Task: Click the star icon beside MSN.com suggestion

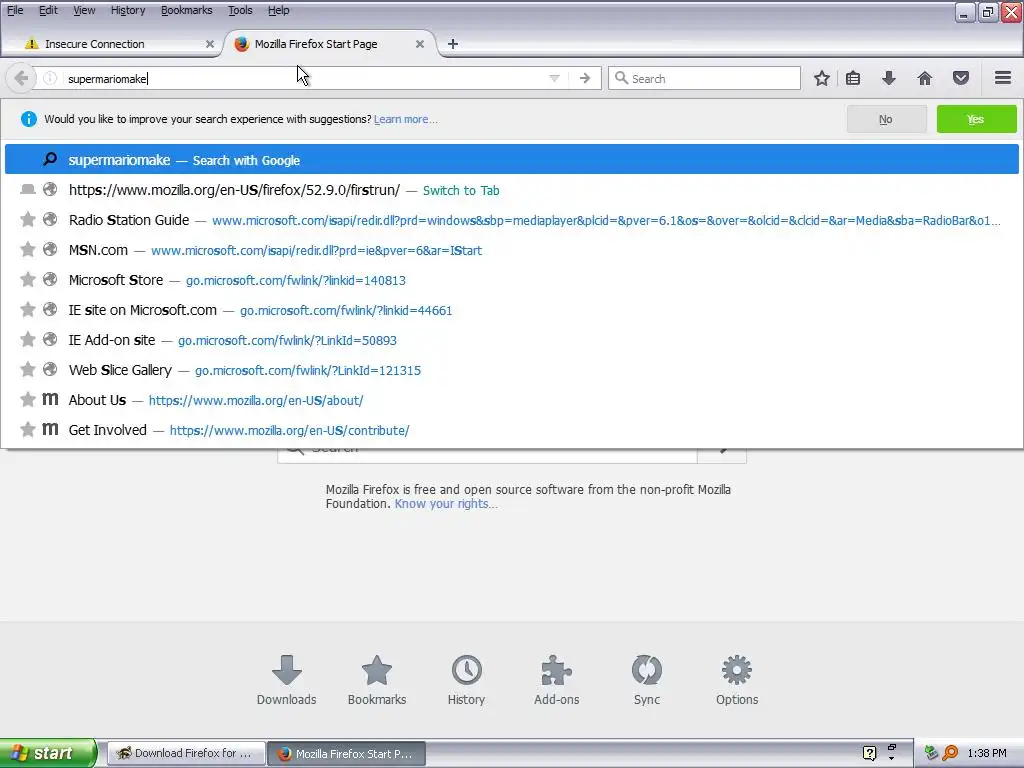Action: click(27, 249)
